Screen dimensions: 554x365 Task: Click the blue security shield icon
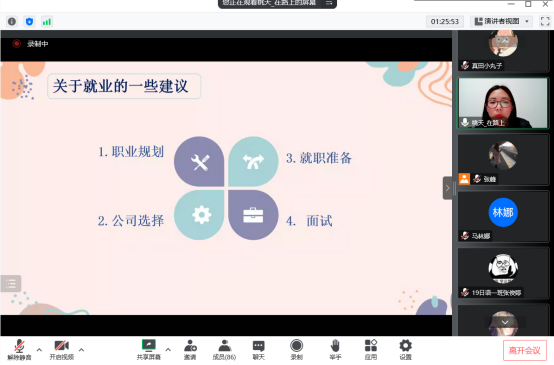pos(29,22)
